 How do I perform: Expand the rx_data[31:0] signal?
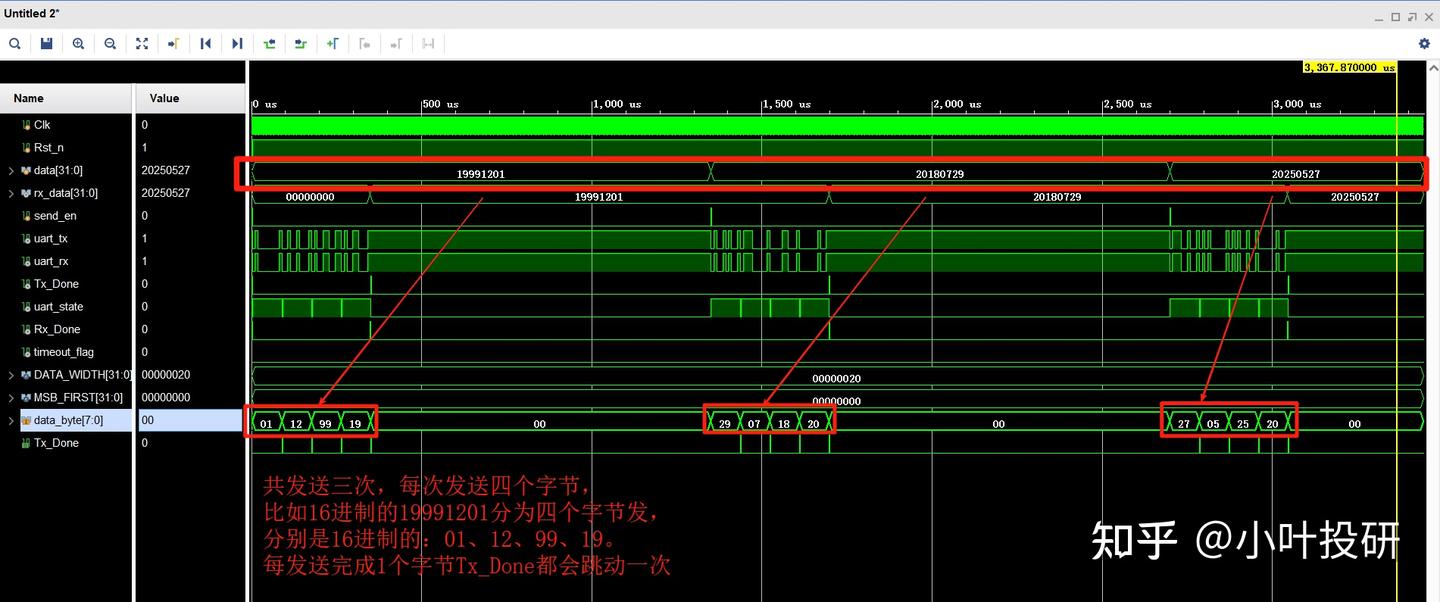(10, 193)
